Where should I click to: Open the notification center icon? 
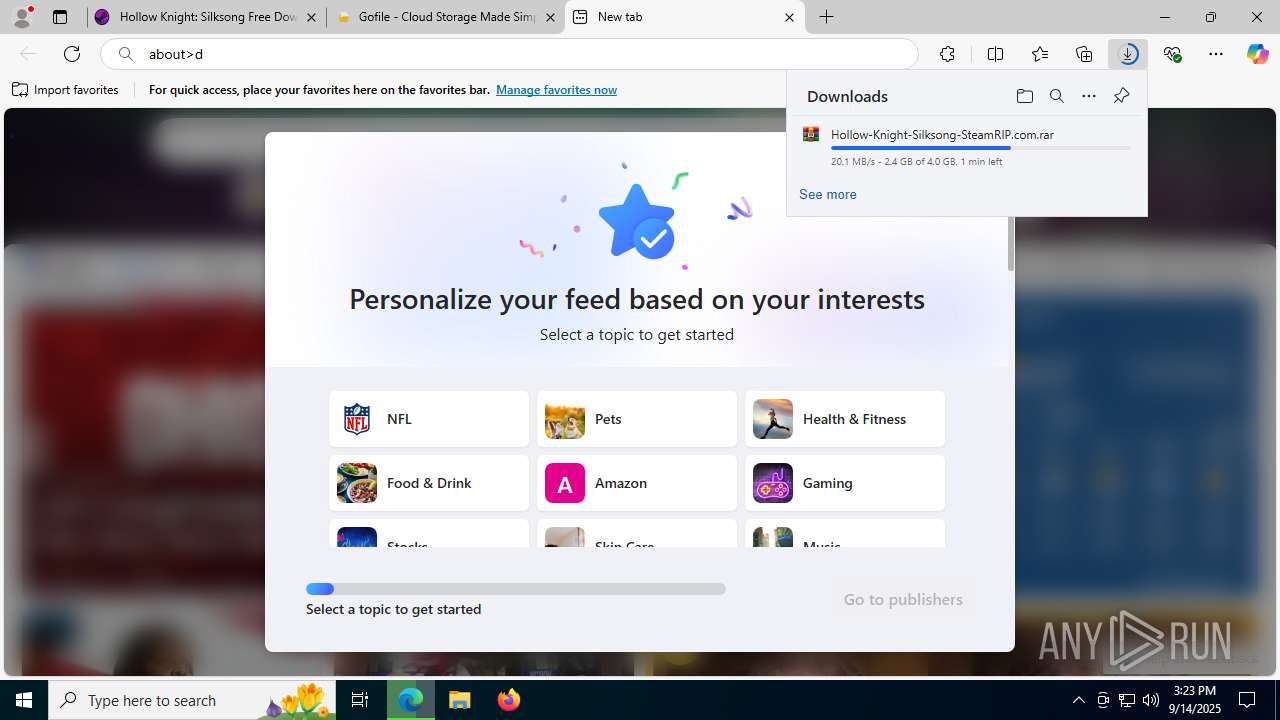click(1247, 700)
